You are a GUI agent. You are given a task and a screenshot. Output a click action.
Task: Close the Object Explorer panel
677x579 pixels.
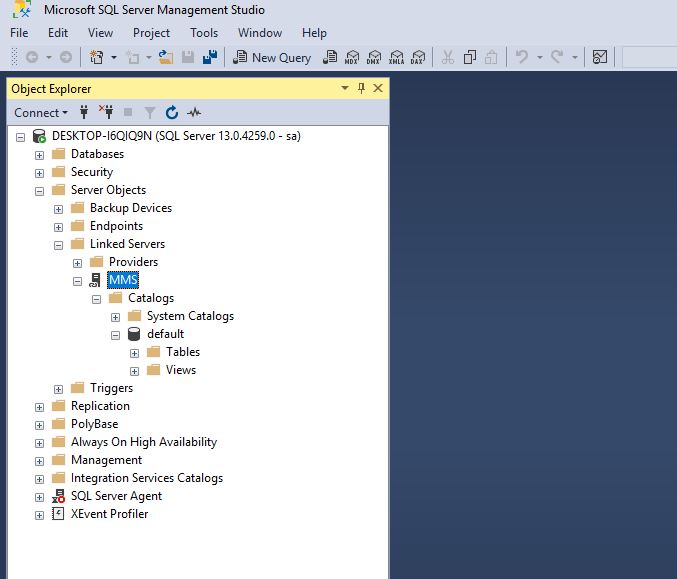coord(378,89)
